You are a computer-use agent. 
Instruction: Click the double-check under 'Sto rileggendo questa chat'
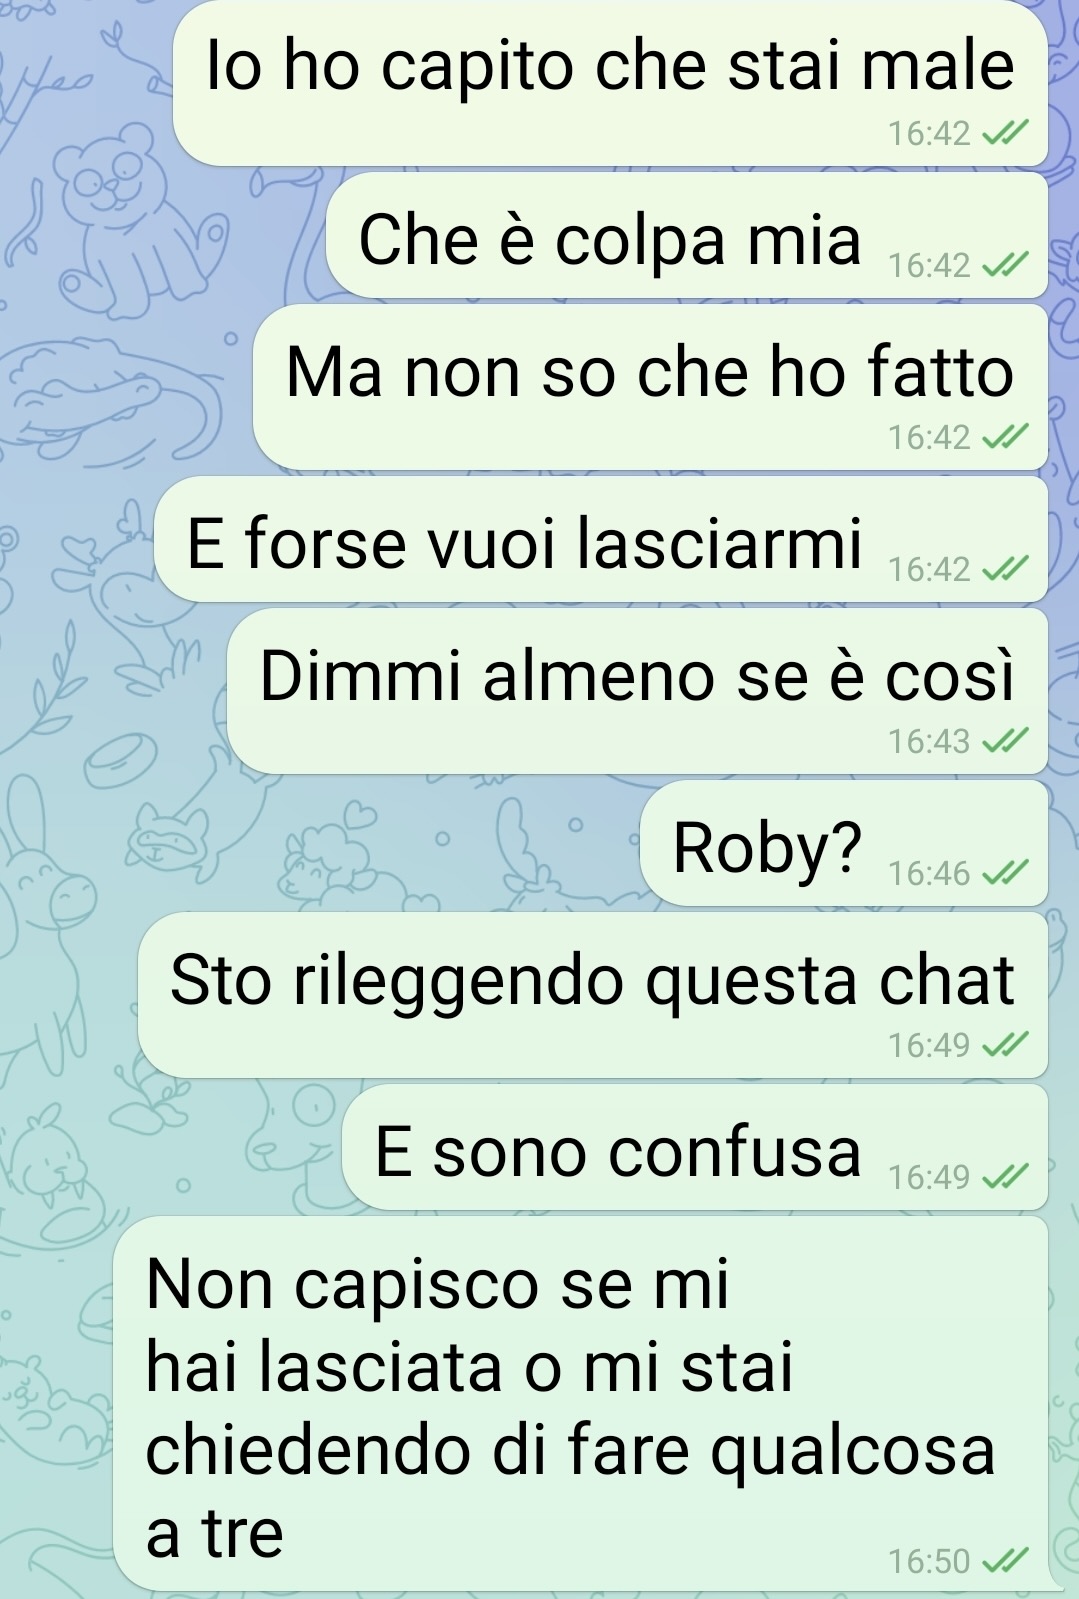click(1004, 1046)
